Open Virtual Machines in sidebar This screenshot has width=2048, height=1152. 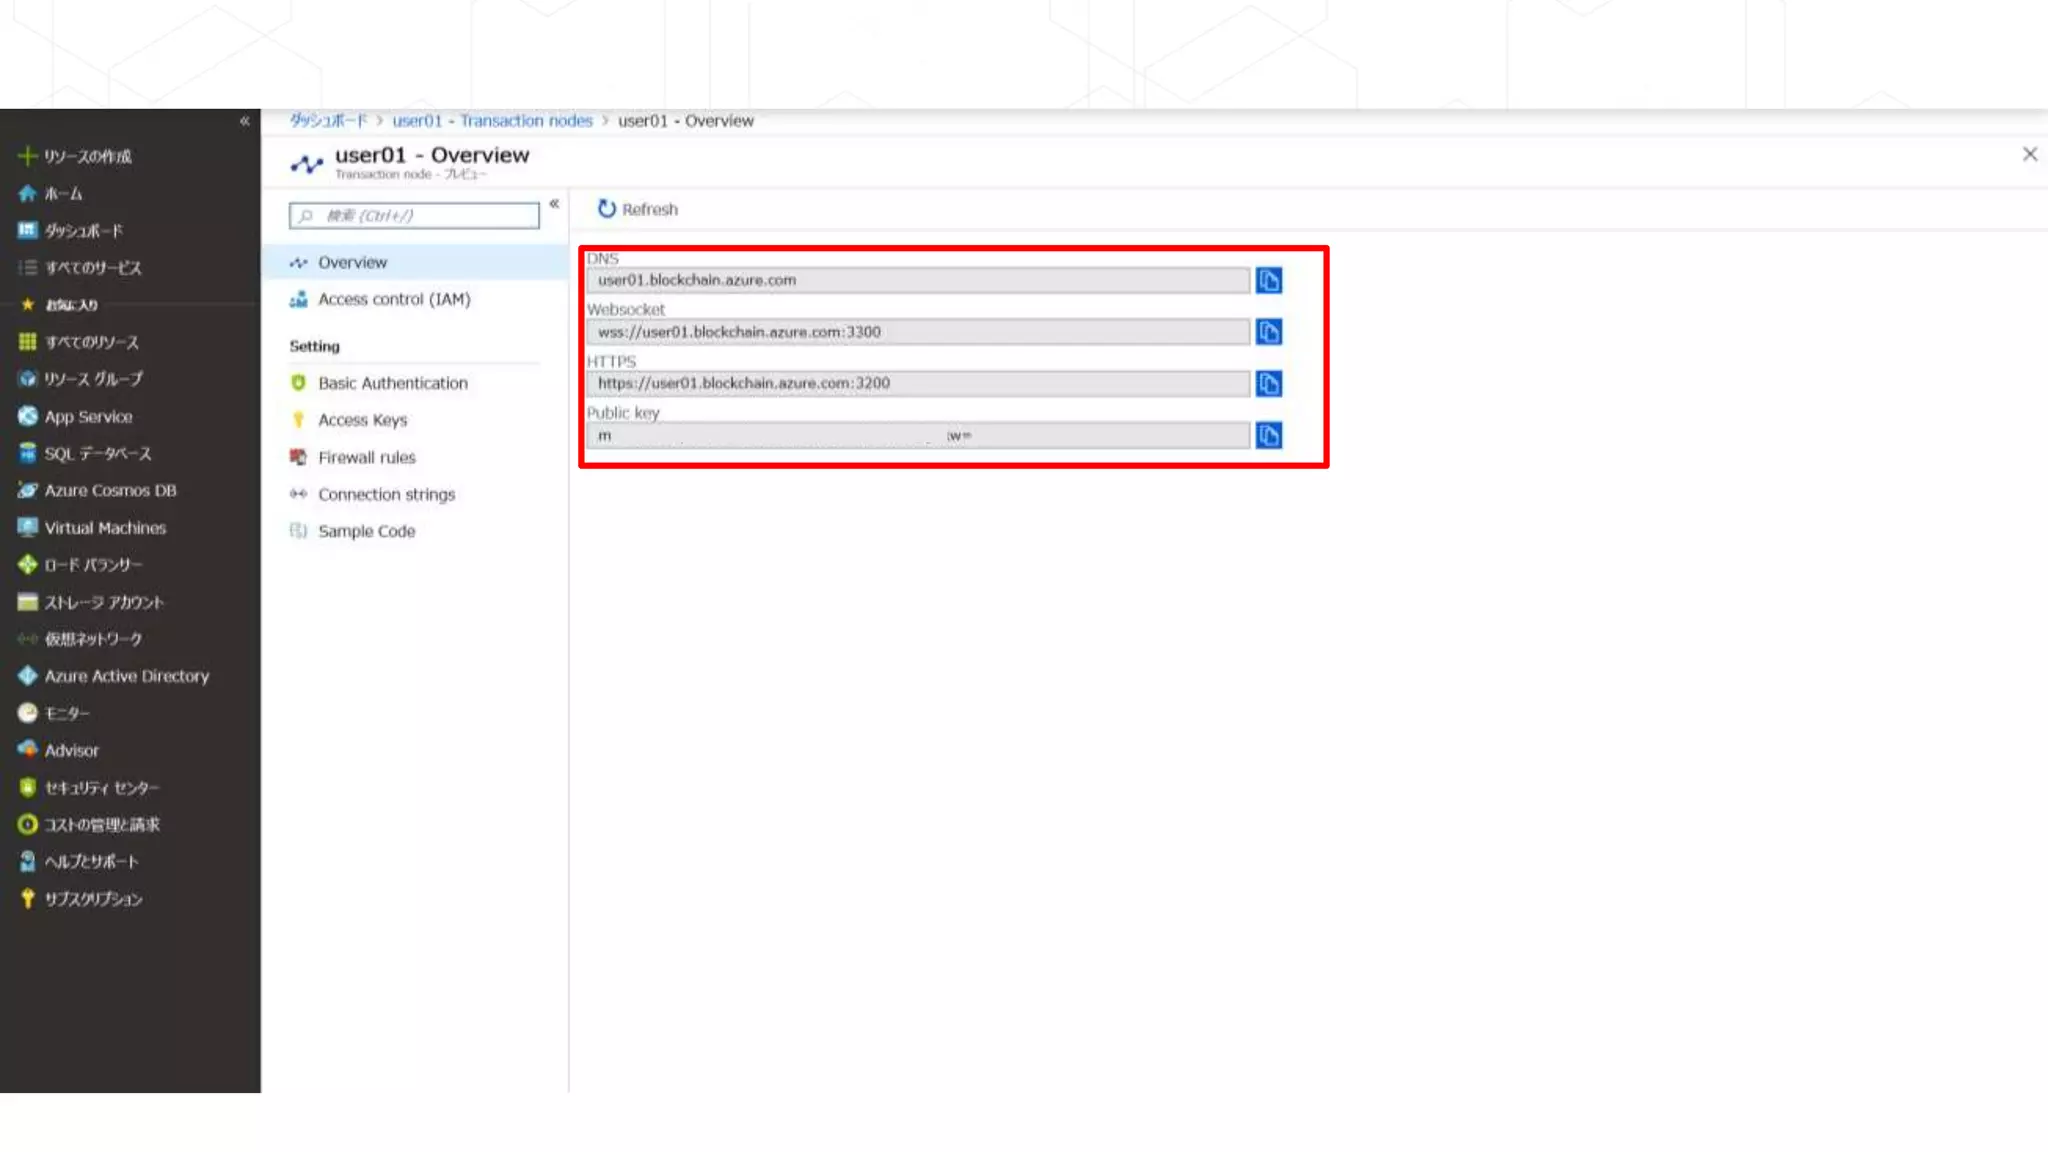click(105, 528)
